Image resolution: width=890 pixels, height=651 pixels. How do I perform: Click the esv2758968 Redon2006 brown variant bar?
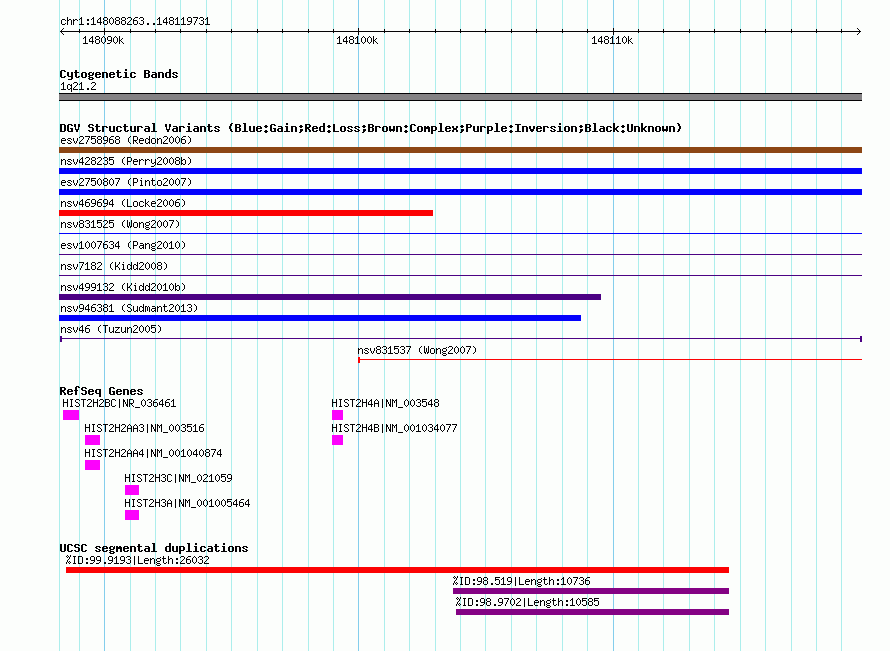pyautogui.click(x=460, y=150)
